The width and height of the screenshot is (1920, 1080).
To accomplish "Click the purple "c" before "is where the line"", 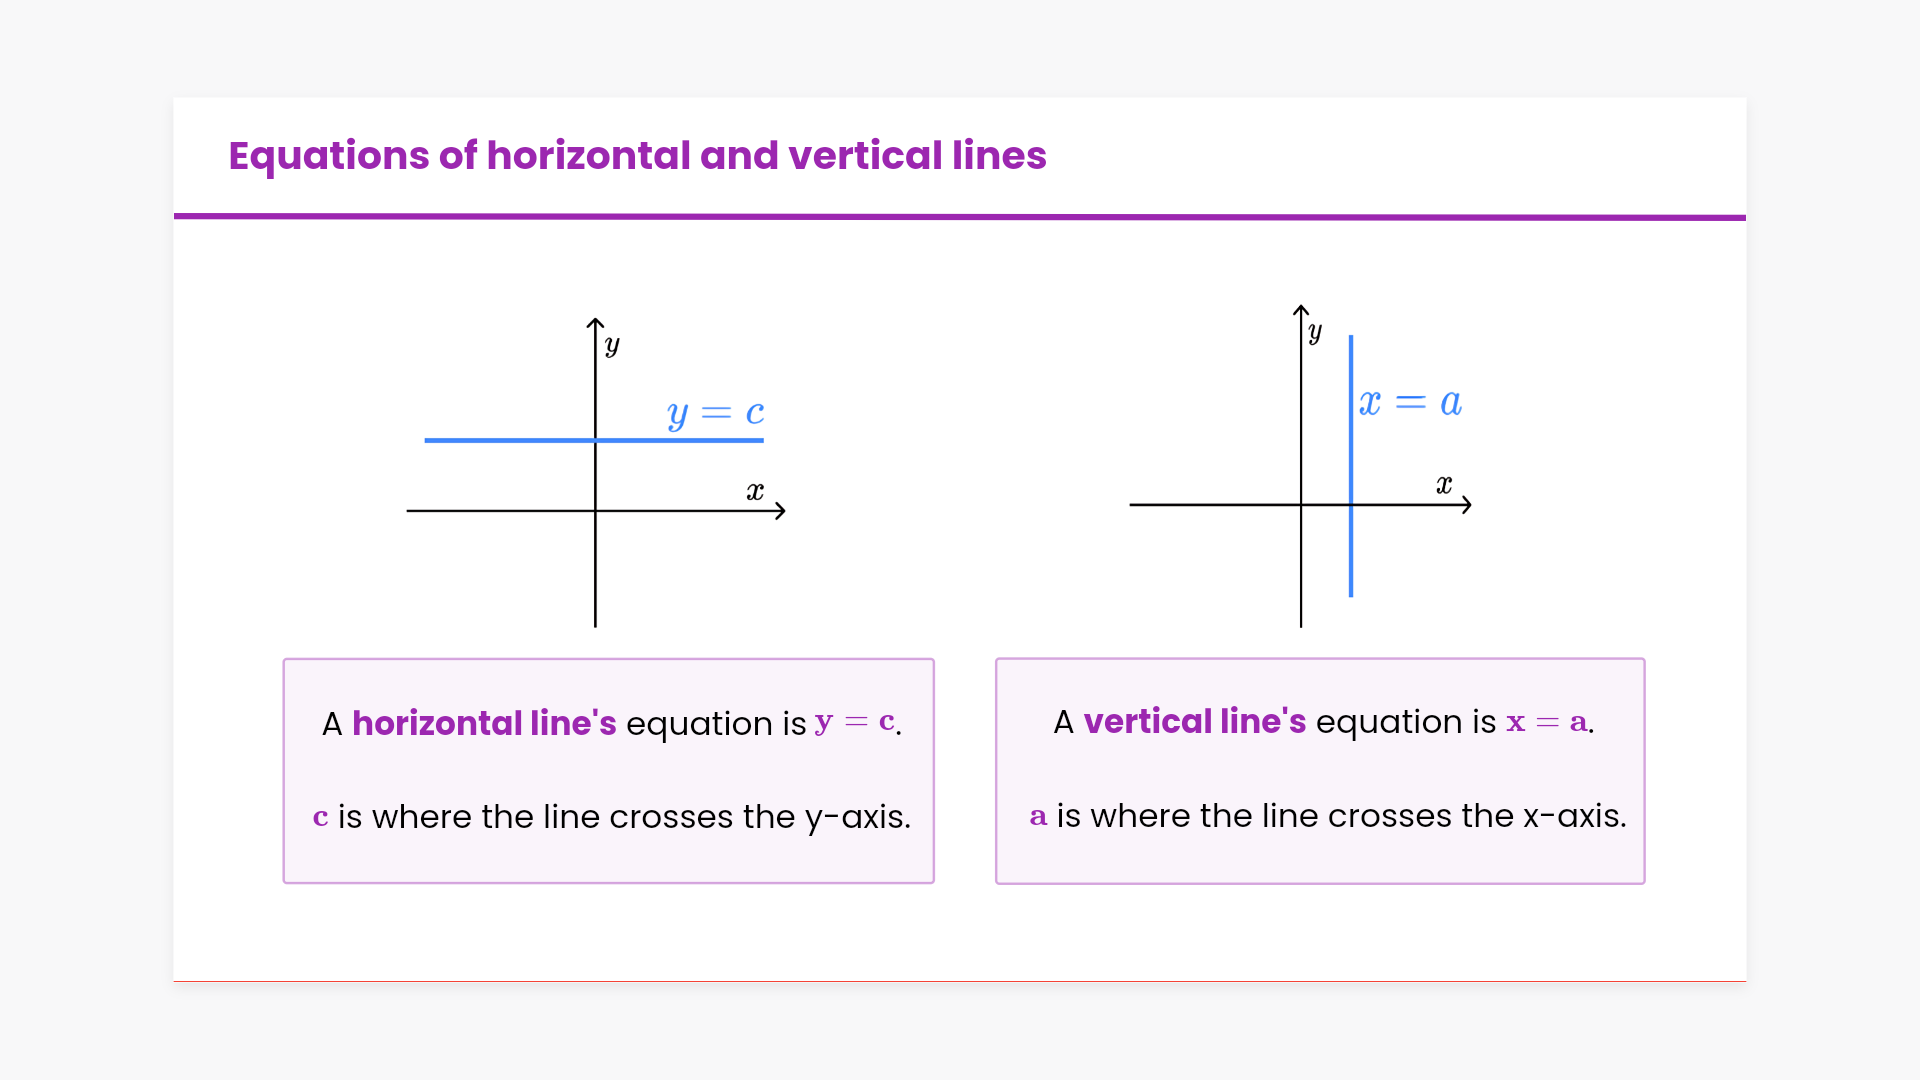I will click(x=321, y=817).
